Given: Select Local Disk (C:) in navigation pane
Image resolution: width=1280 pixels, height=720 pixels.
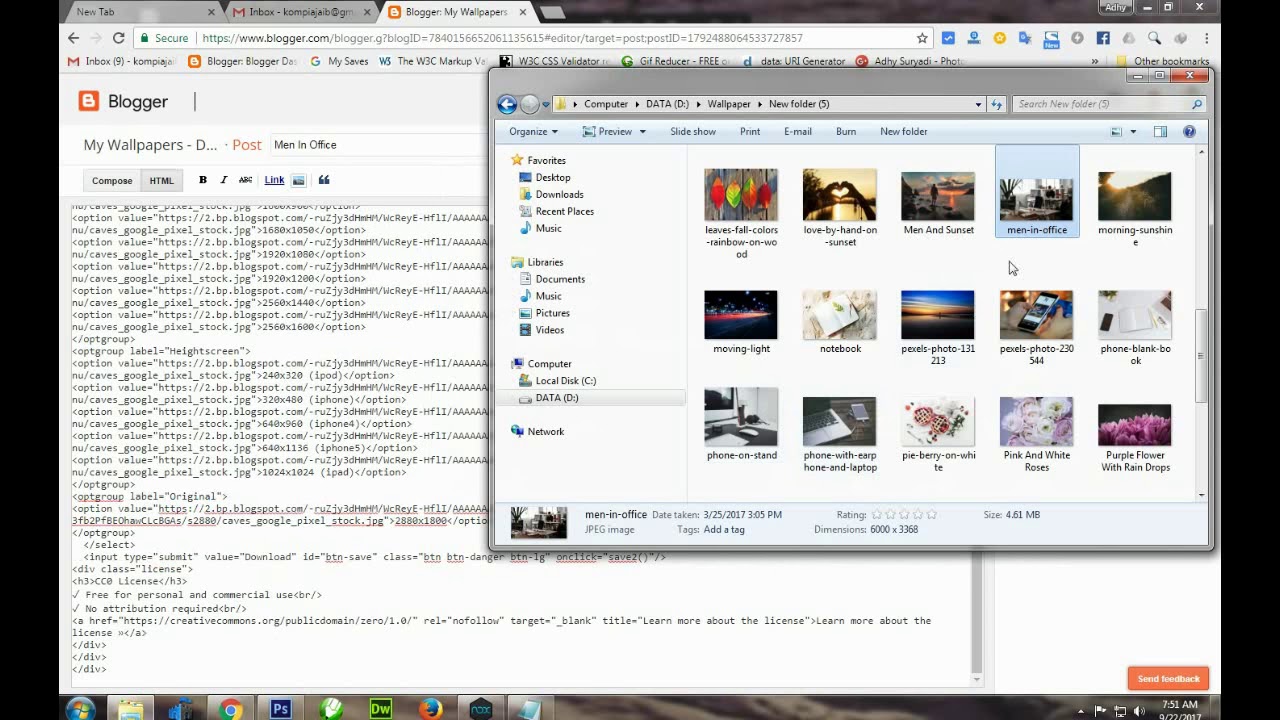Looking at the screenshot, I should point(565,381).
